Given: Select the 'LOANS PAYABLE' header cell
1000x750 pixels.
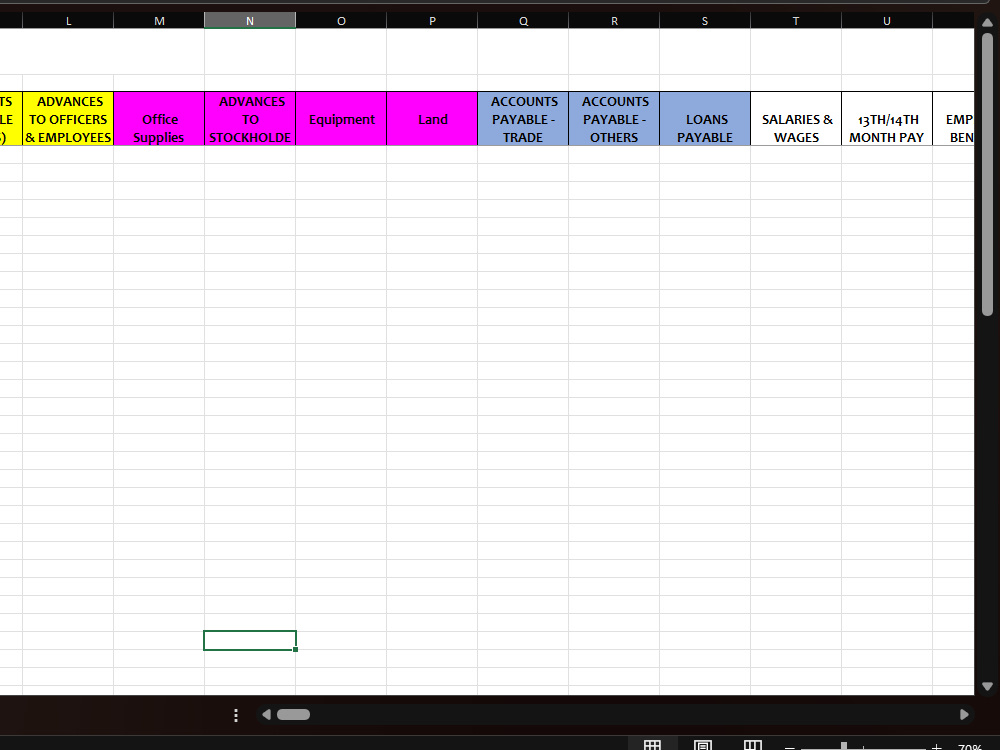Looking at the screenshot, I should pos(705,119).
